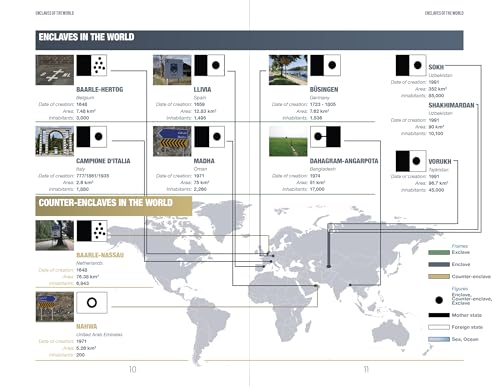Click the '777/1861/1933' creation date
This screenshot has height=386, width=500.
coord(93,176)
